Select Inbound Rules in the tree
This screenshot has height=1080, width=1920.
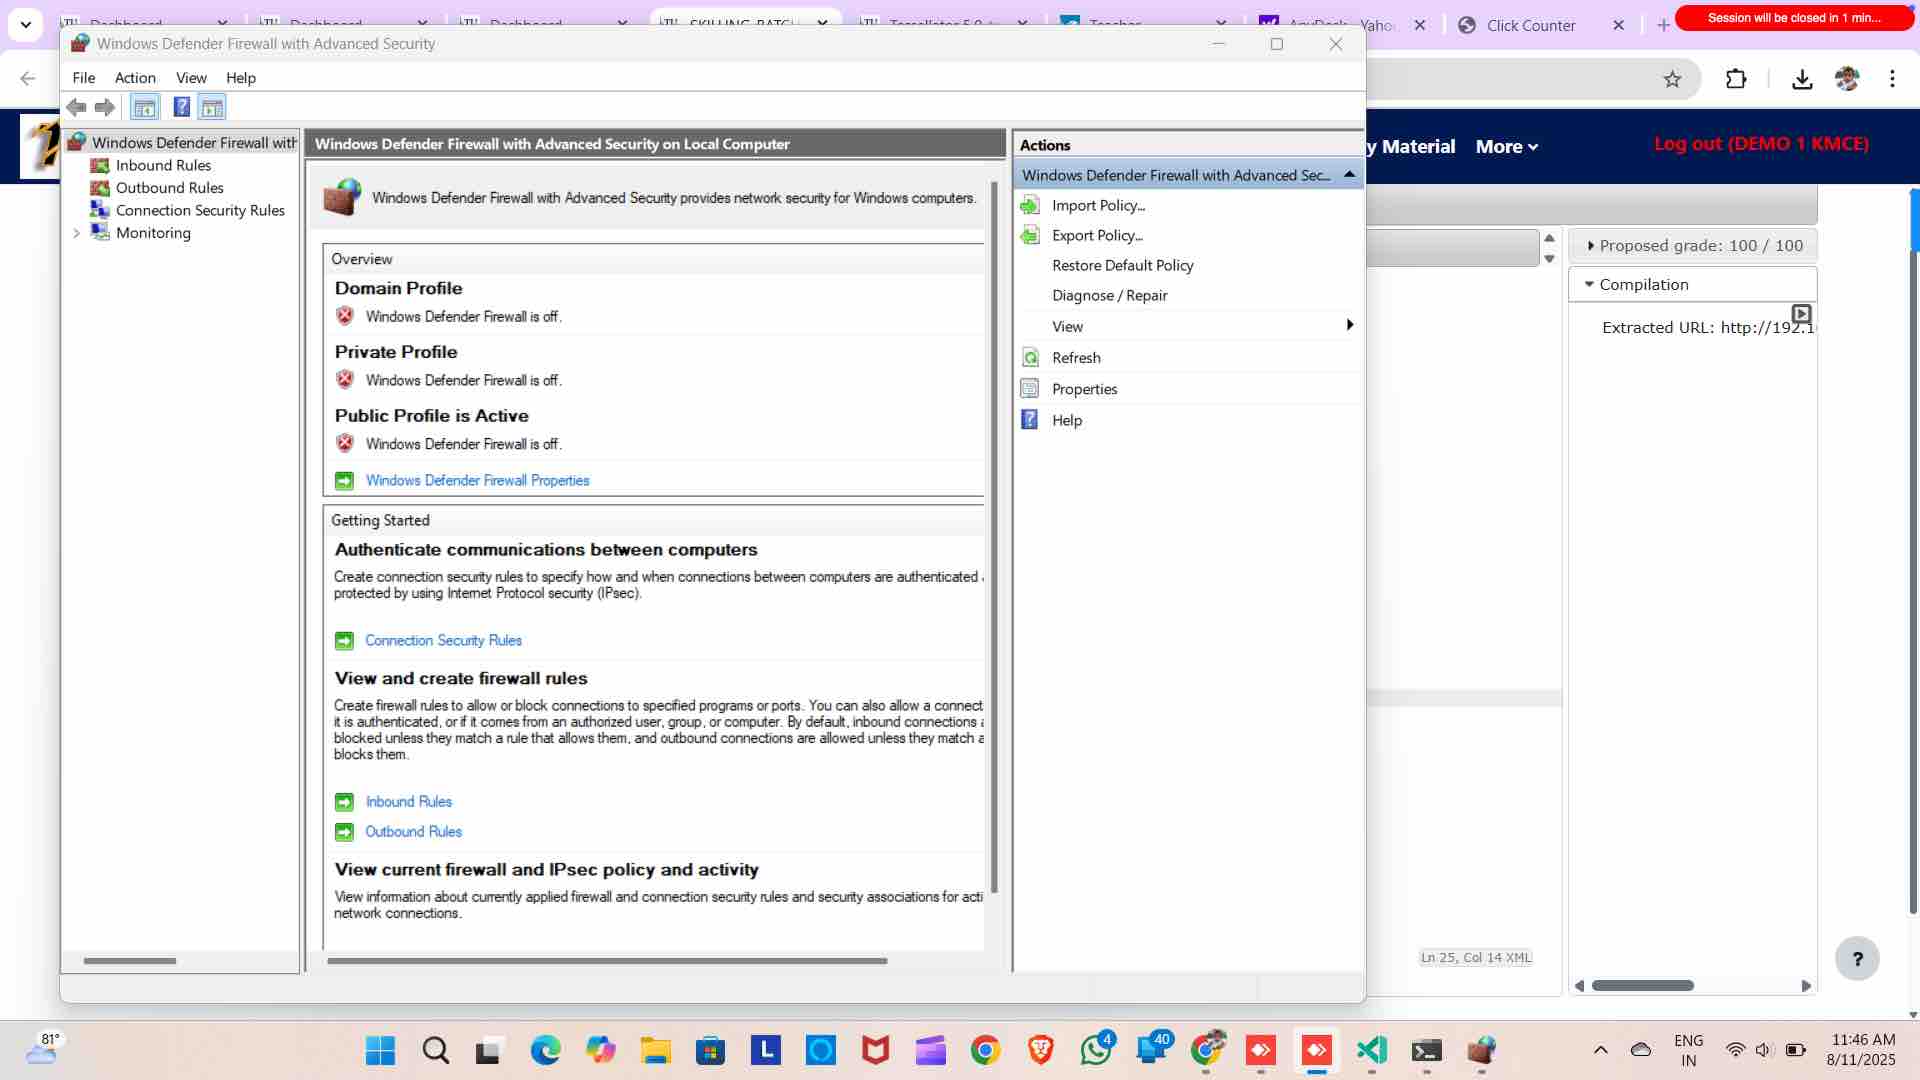point(163,165)
